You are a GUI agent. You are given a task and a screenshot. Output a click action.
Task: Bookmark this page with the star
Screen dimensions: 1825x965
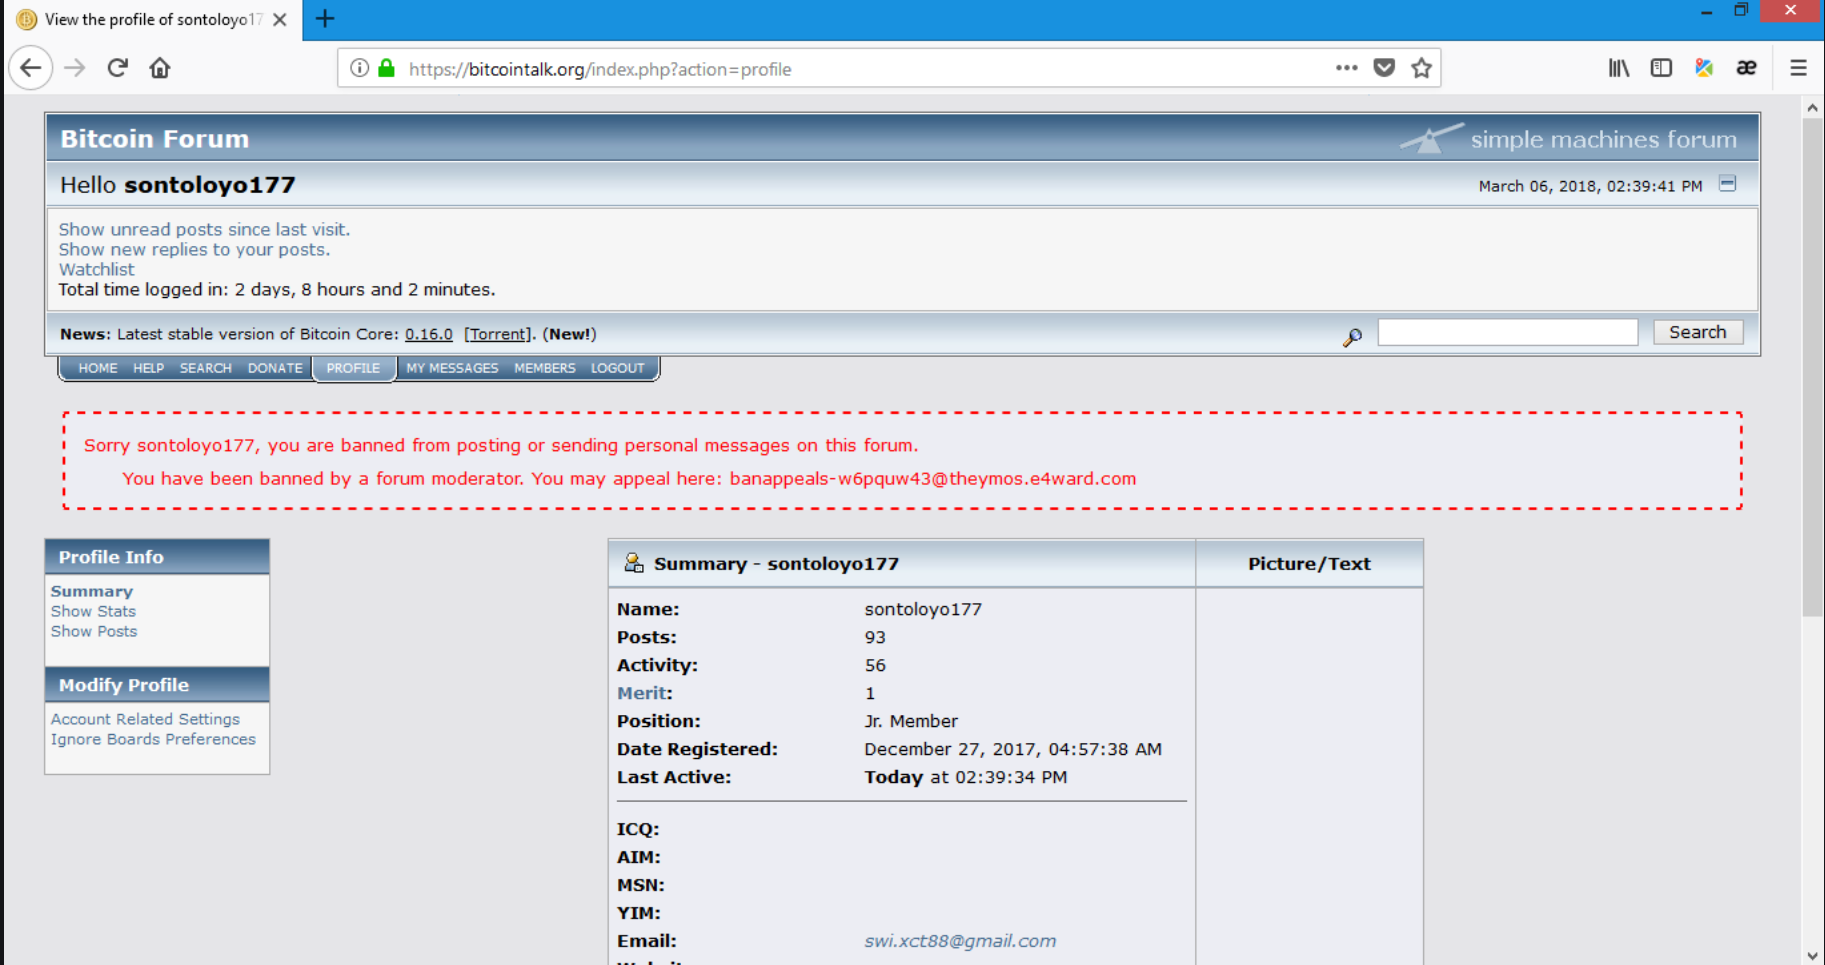1421,68
